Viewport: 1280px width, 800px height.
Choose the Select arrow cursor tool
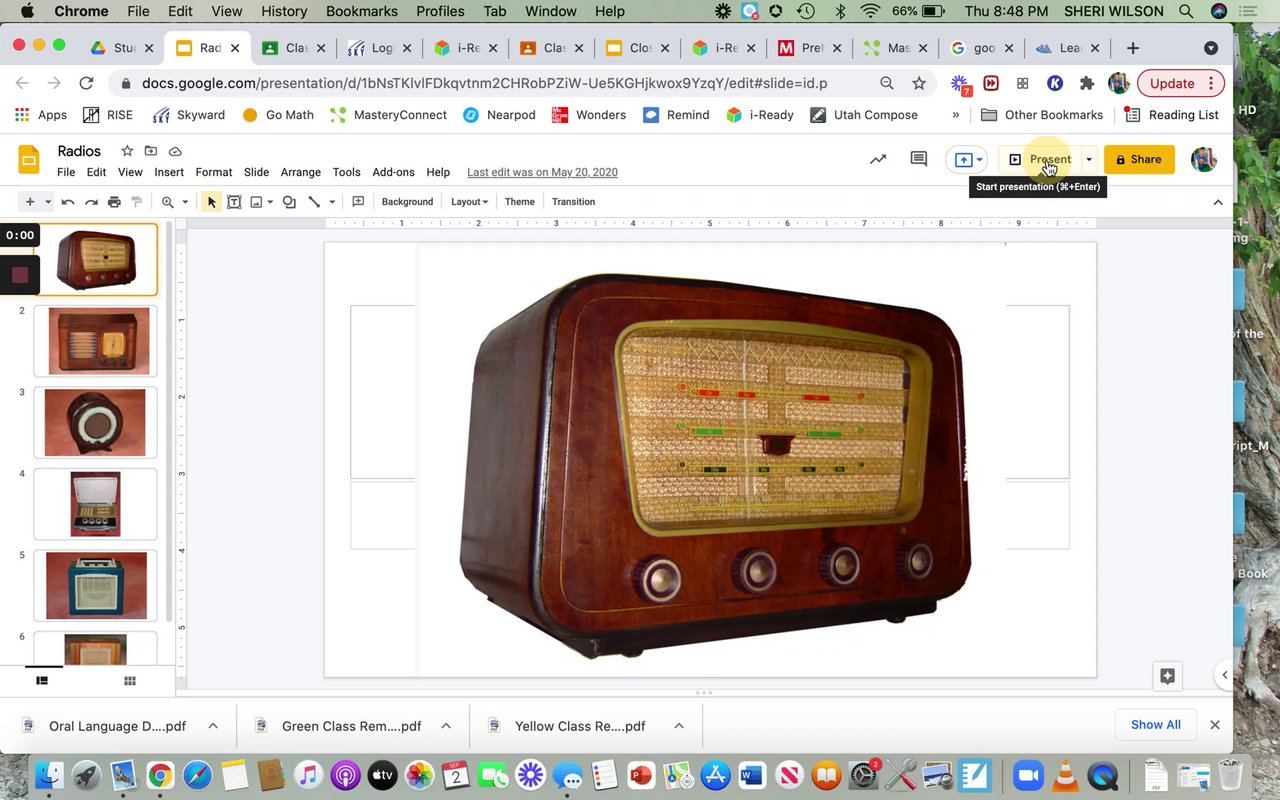click(211, 202)
